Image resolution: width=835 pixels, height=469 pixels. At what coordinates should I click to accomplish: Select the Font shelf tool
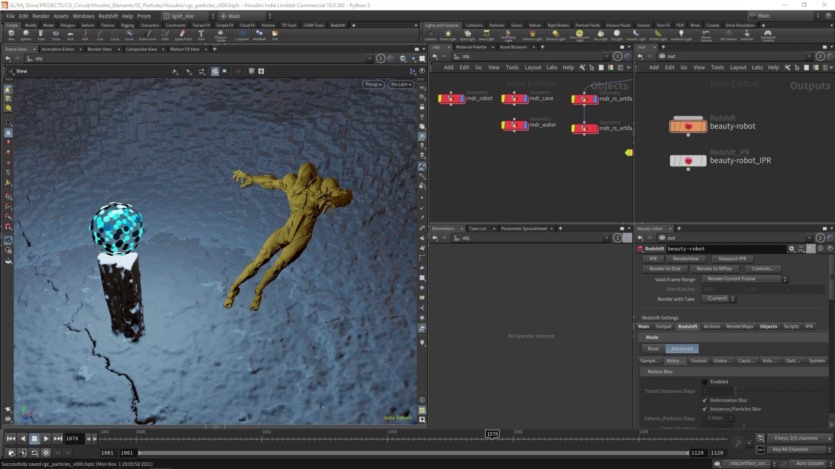[201, 35]
